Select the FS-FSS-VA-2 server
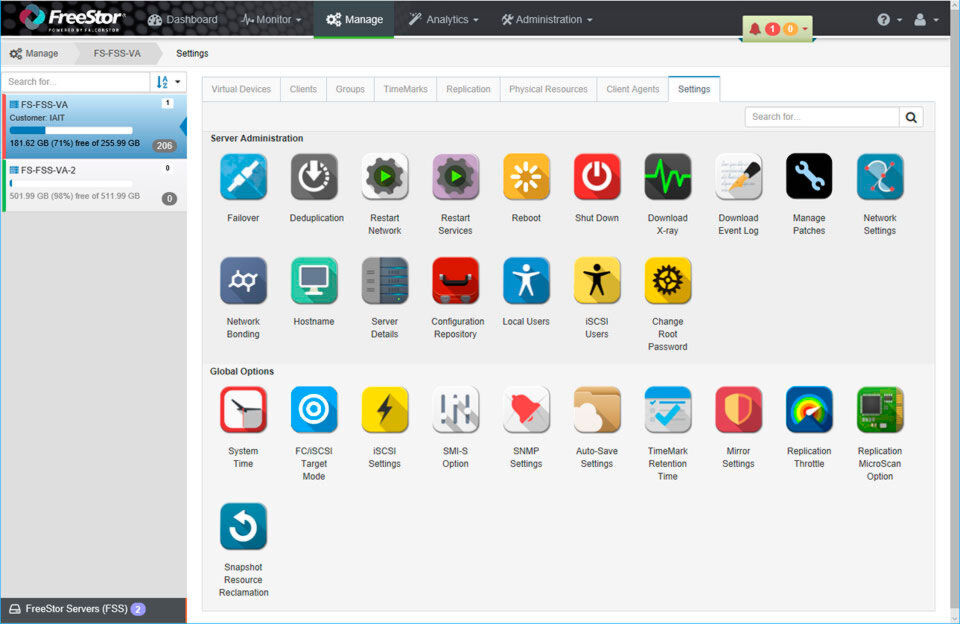This screenshot has width=960, height=624. coord(95,185)
